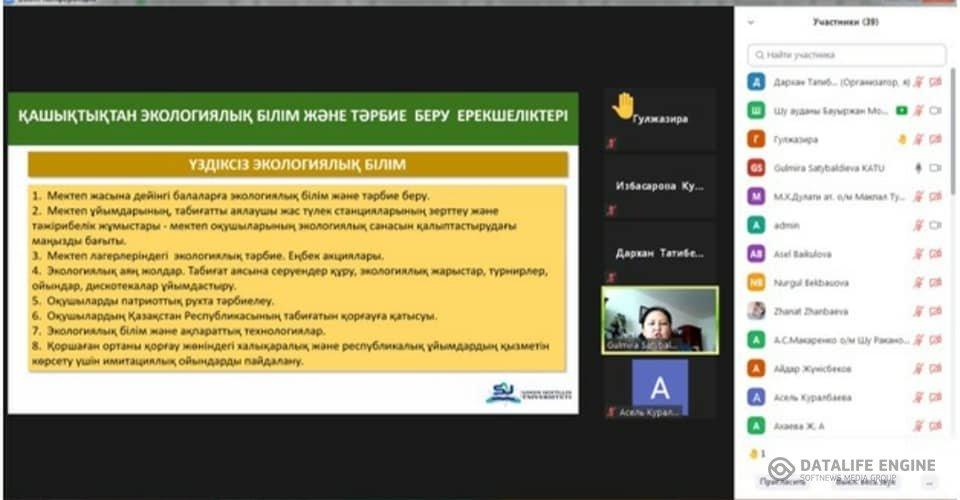Click the orange NB avatar for Nurgul Bekbauova
The height and width of the screenshot is (500, 960).
[757, 283]
